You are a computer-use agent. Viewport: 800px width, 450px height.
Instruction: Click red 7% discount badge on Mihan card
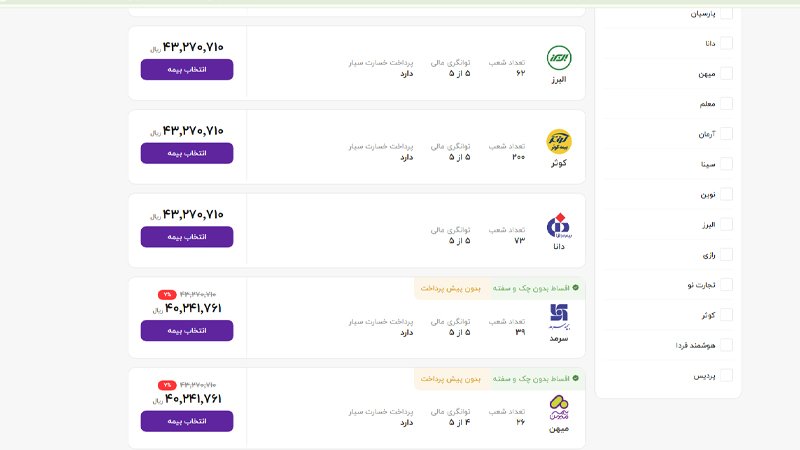coord(166,385)
